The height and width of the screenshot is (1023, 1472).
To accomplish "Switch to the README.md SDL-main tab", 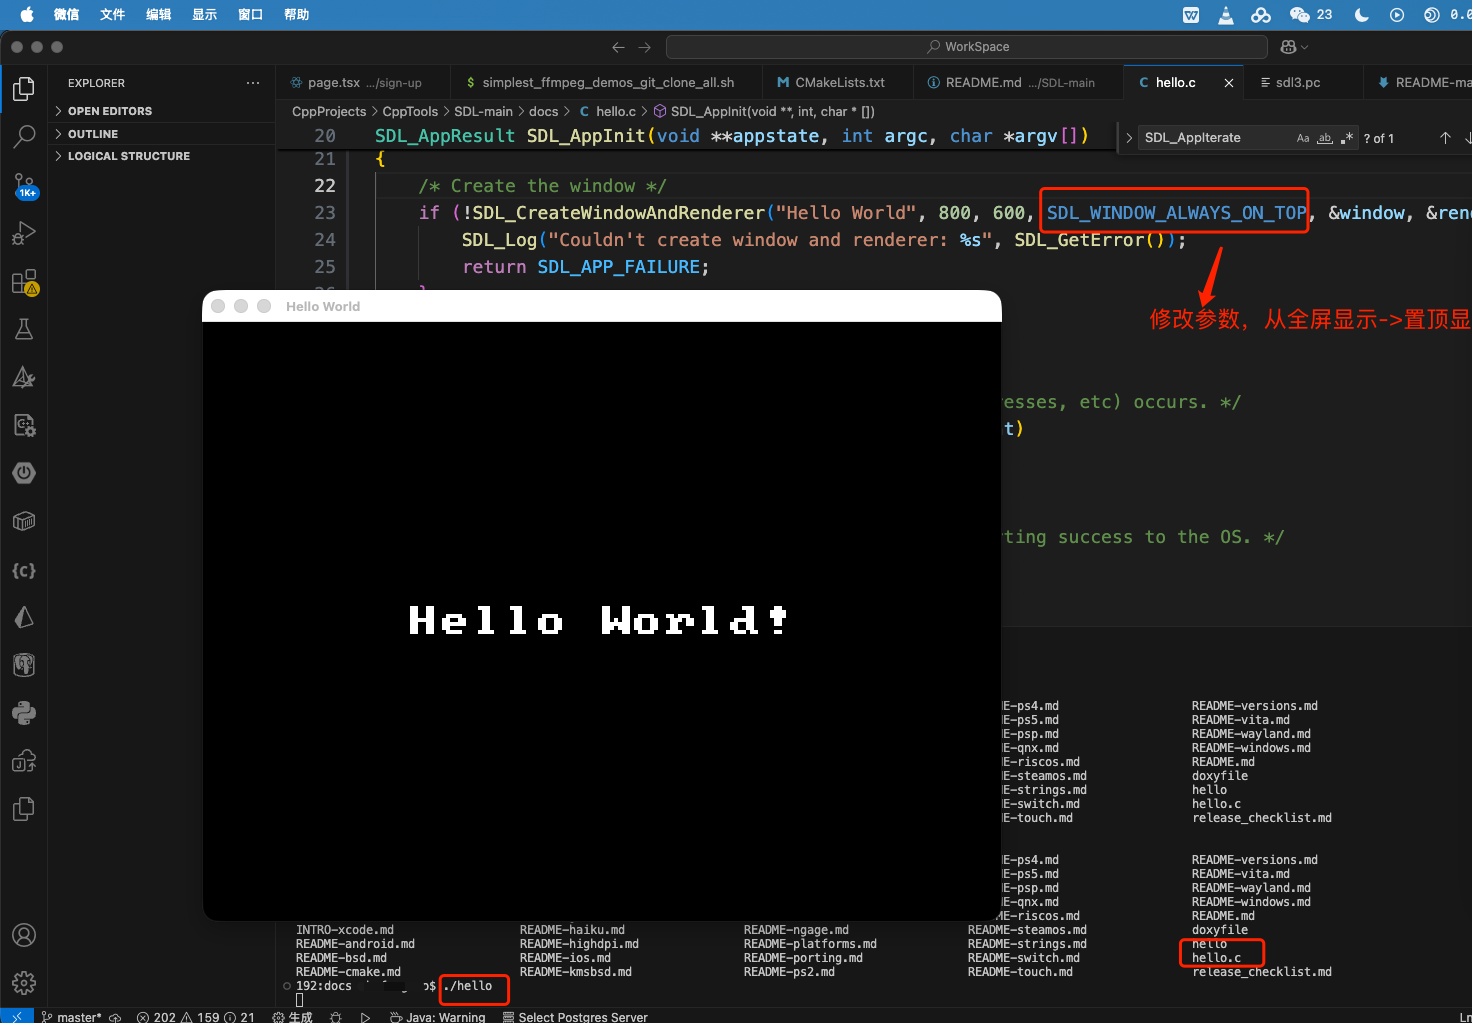I will [1018, 82].
